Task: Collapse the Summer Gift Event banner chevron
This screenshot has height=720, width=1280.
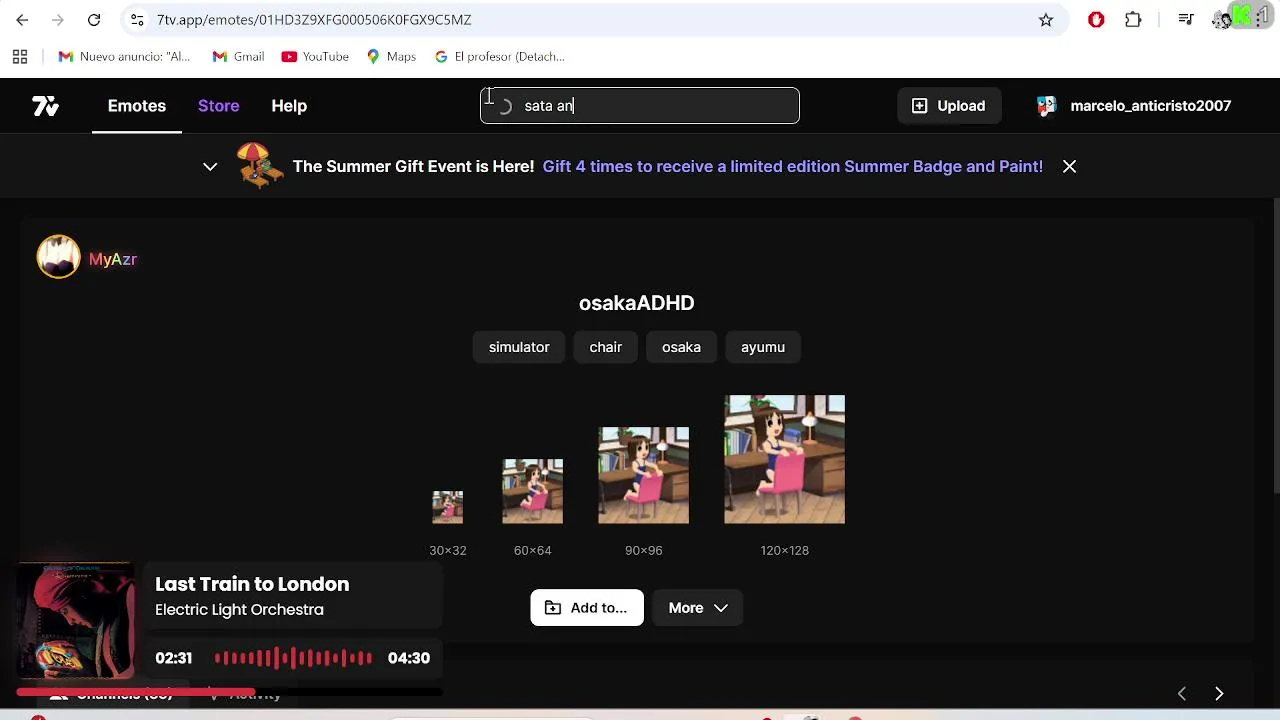Action: click(x=210, y=167)
